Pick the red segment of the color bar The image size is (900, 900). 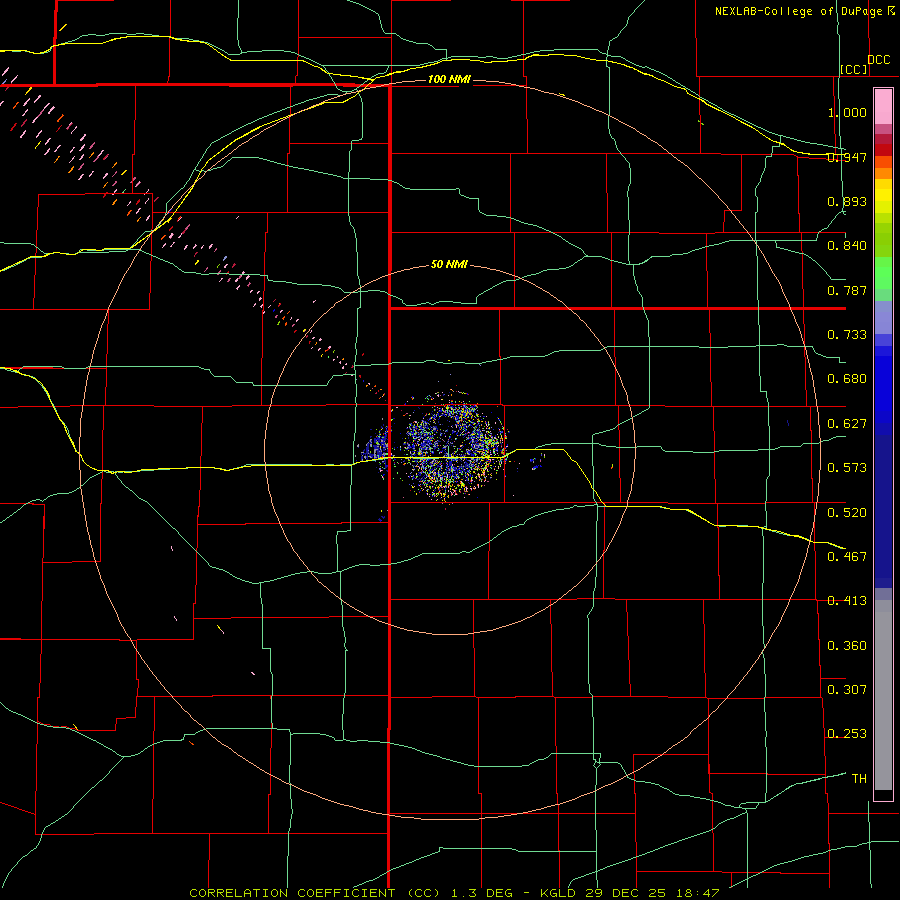[883, 149]
